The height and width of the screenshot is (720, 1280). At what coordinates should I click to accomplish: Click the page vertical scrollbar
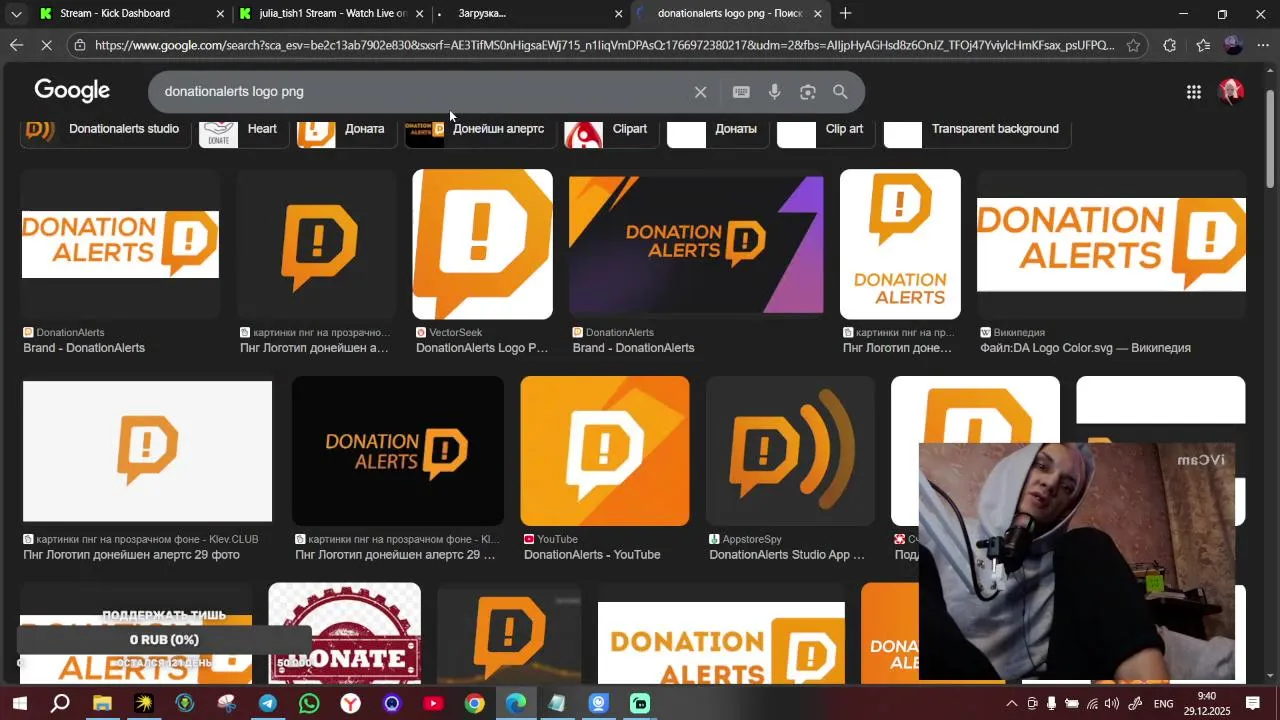click(1271, 140)
